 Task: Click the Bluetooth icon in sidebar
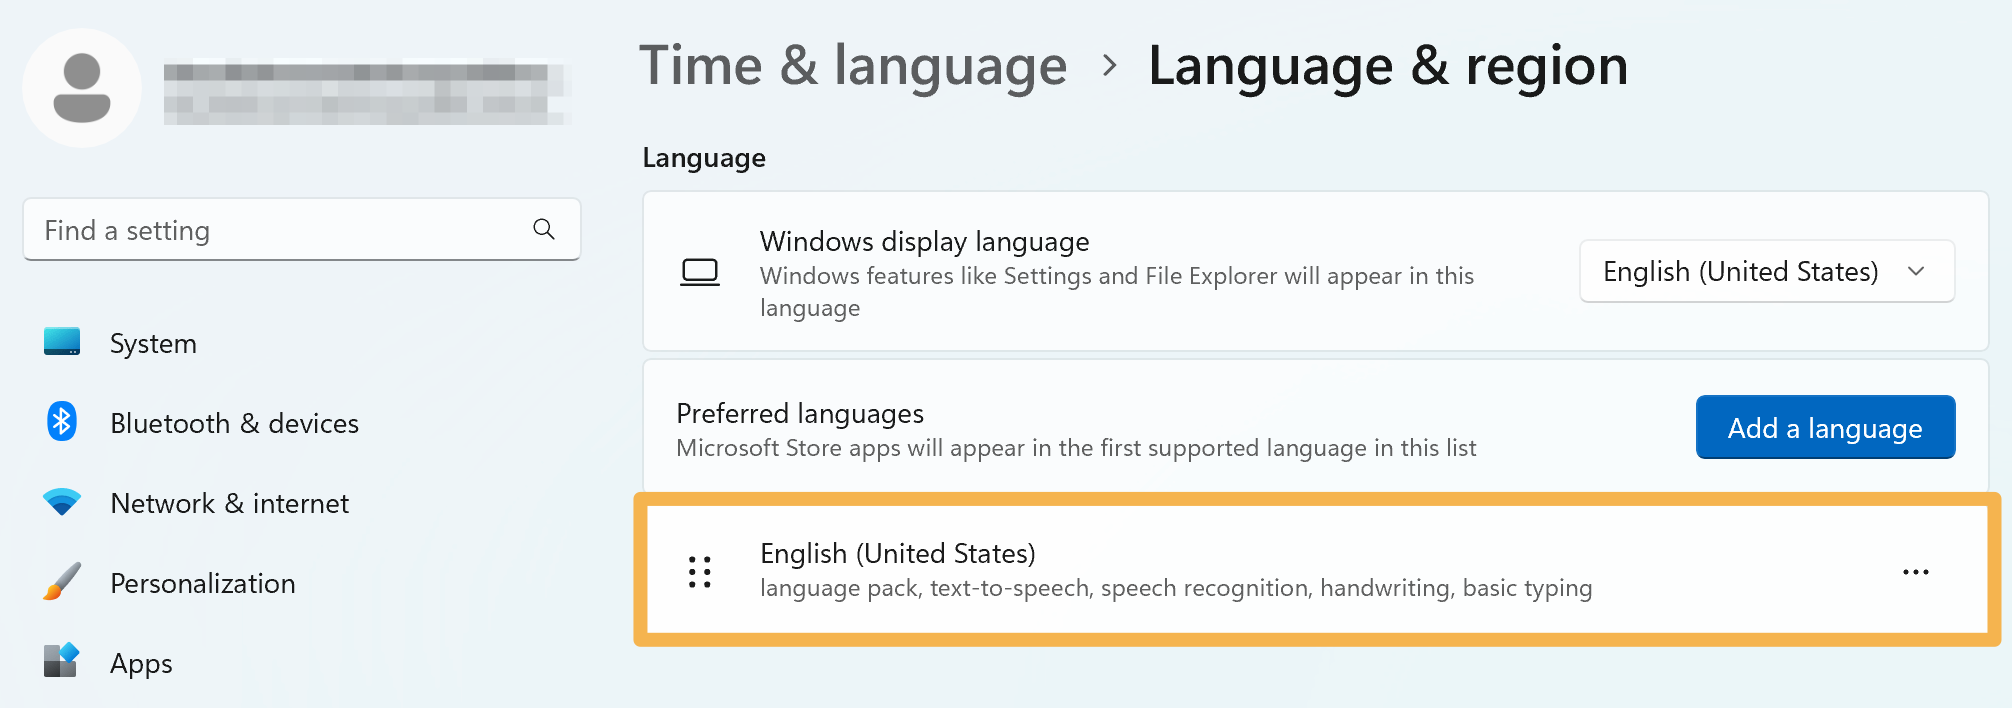coord(62,422)
